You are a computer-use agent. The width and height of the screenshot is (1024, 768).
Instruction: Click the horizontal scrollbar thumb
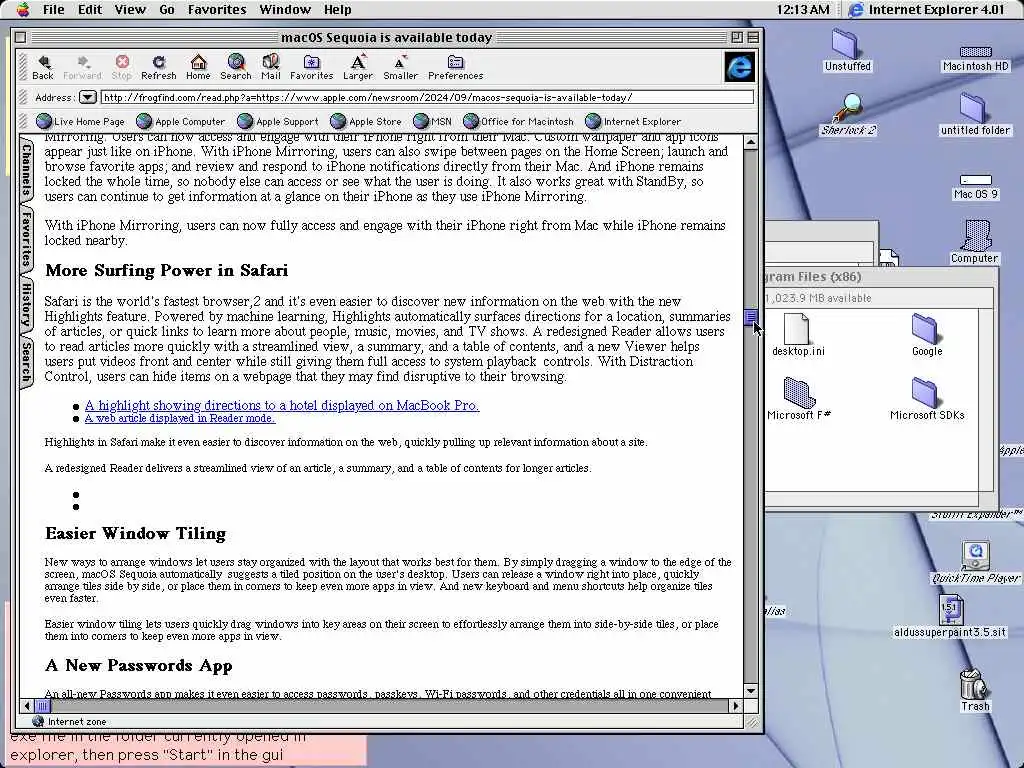pyautogui.click(x=42, y=706)
